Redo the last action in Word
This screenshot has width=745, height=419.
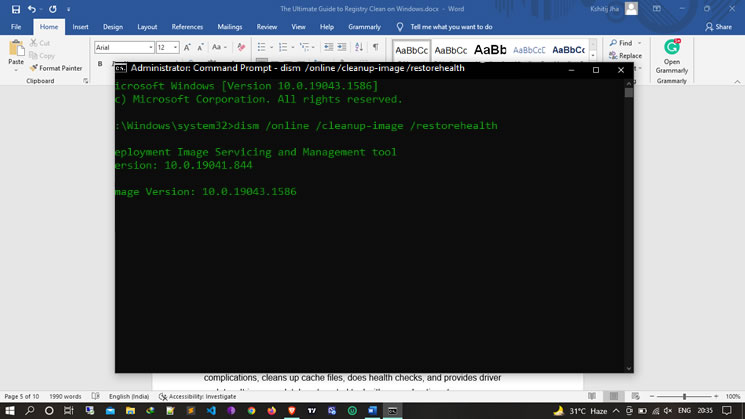click(53, 9)
